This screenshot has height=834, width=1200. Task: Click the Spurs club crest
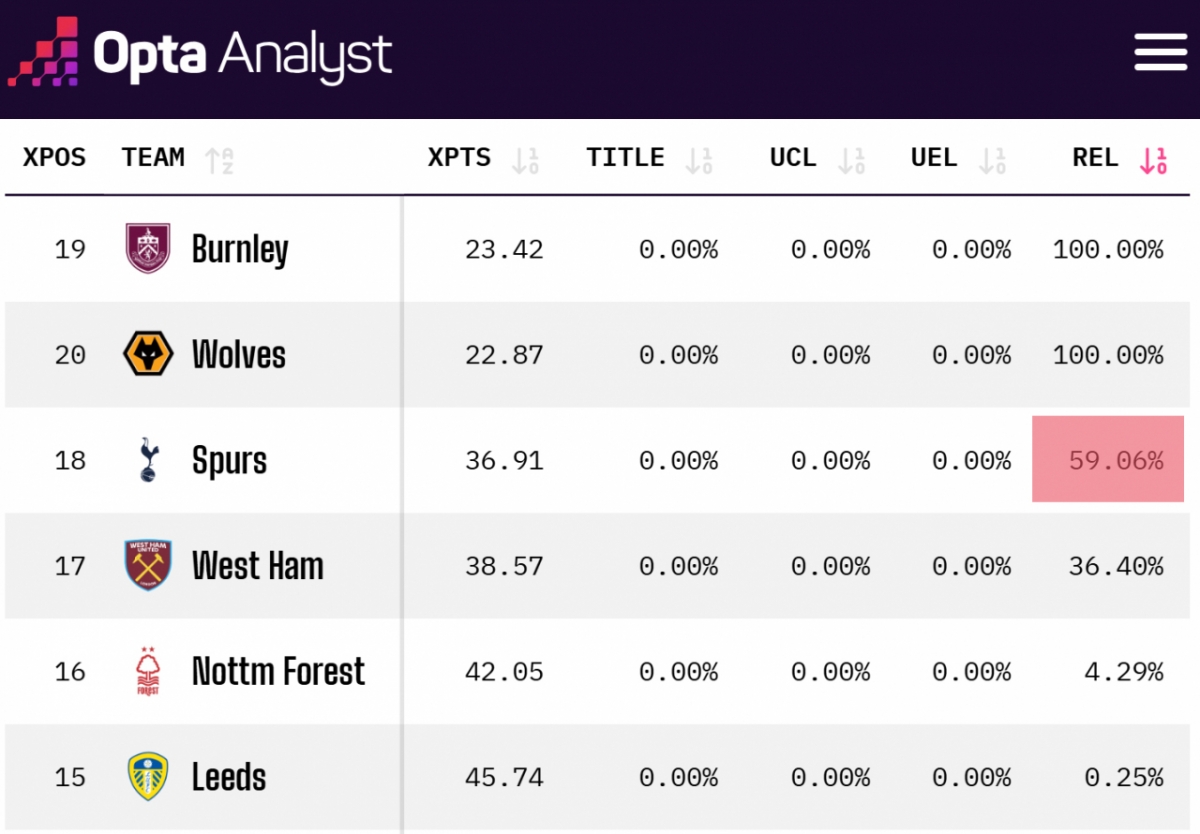click(148, 460)
